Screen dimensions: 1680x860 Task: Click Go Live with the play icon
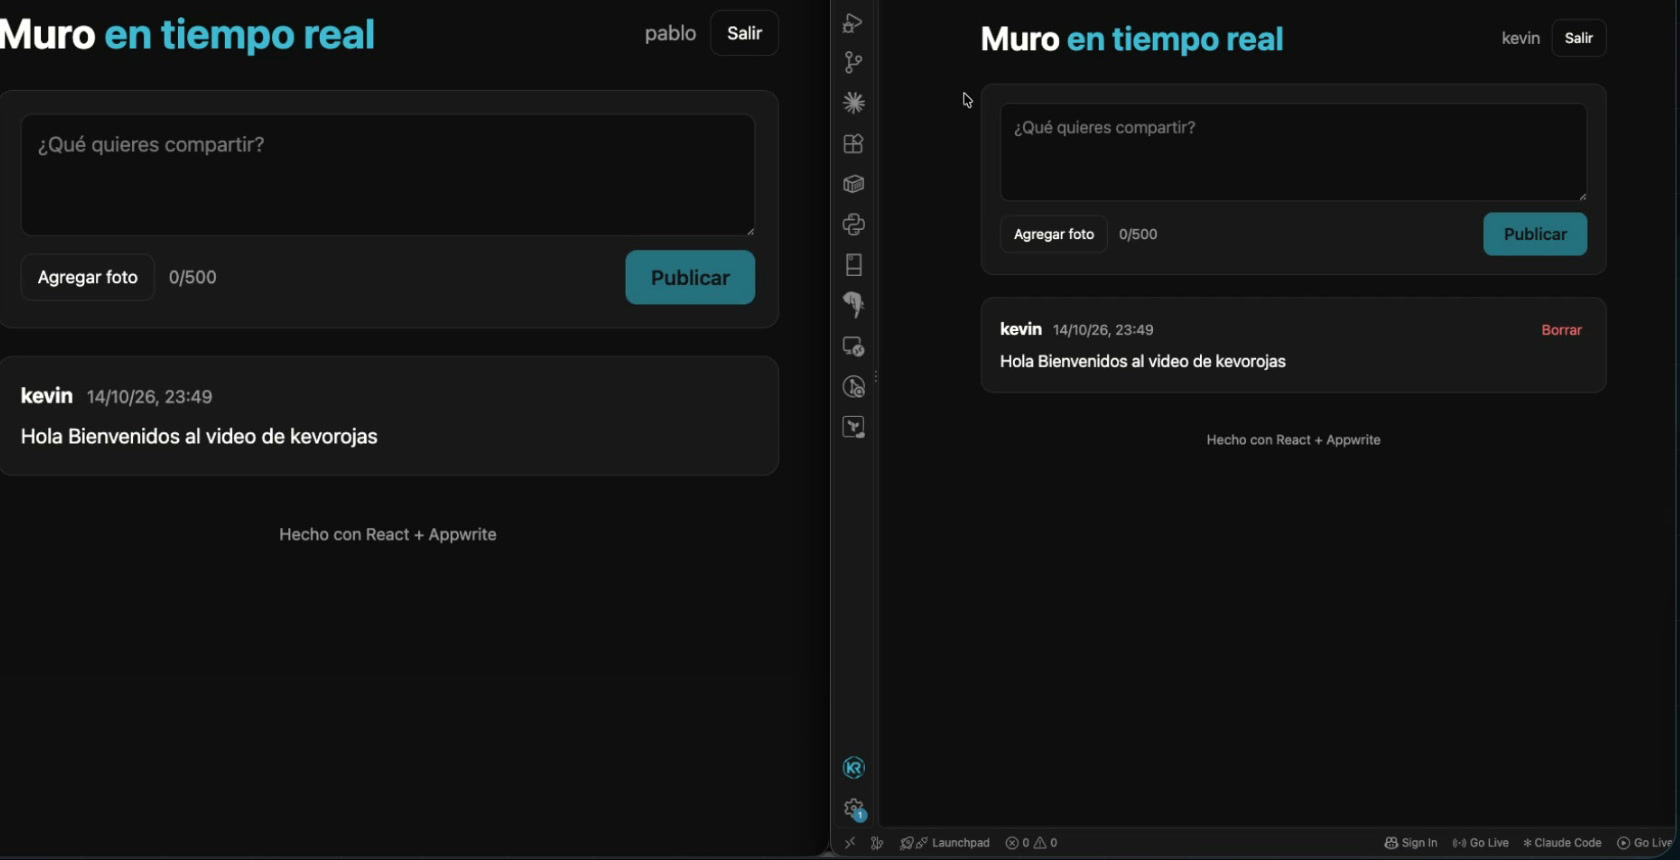1645,843
